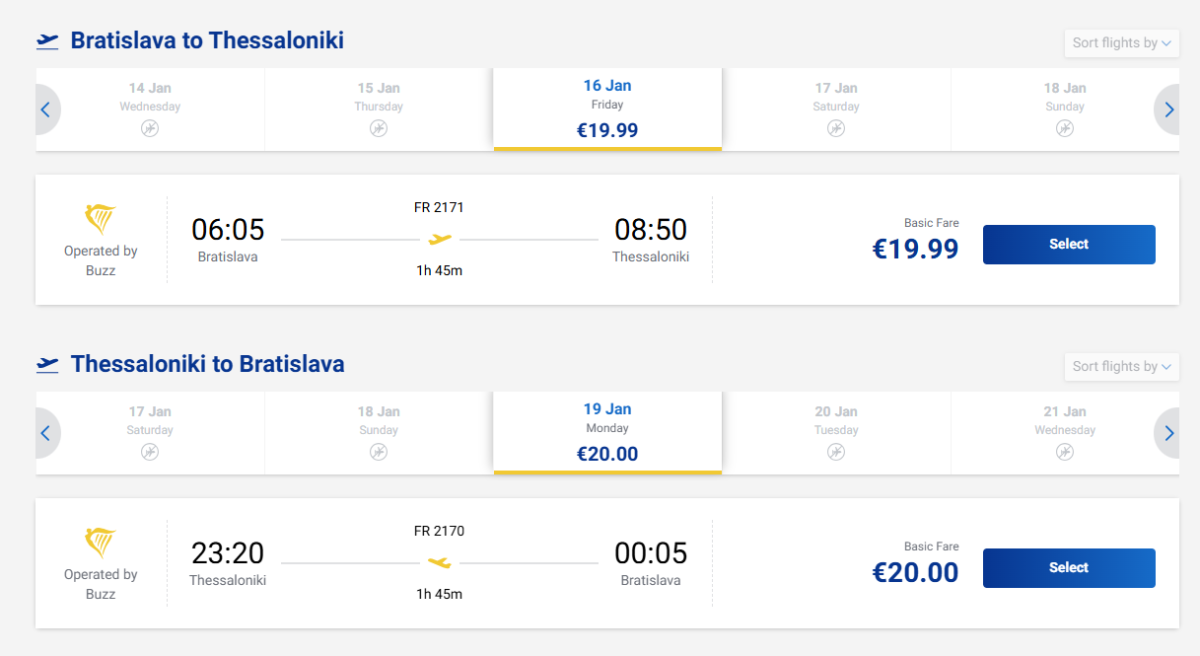Click the Ryanair harp logo on return flight
Screen dimensions: 1200x656
tap(100, 542)
